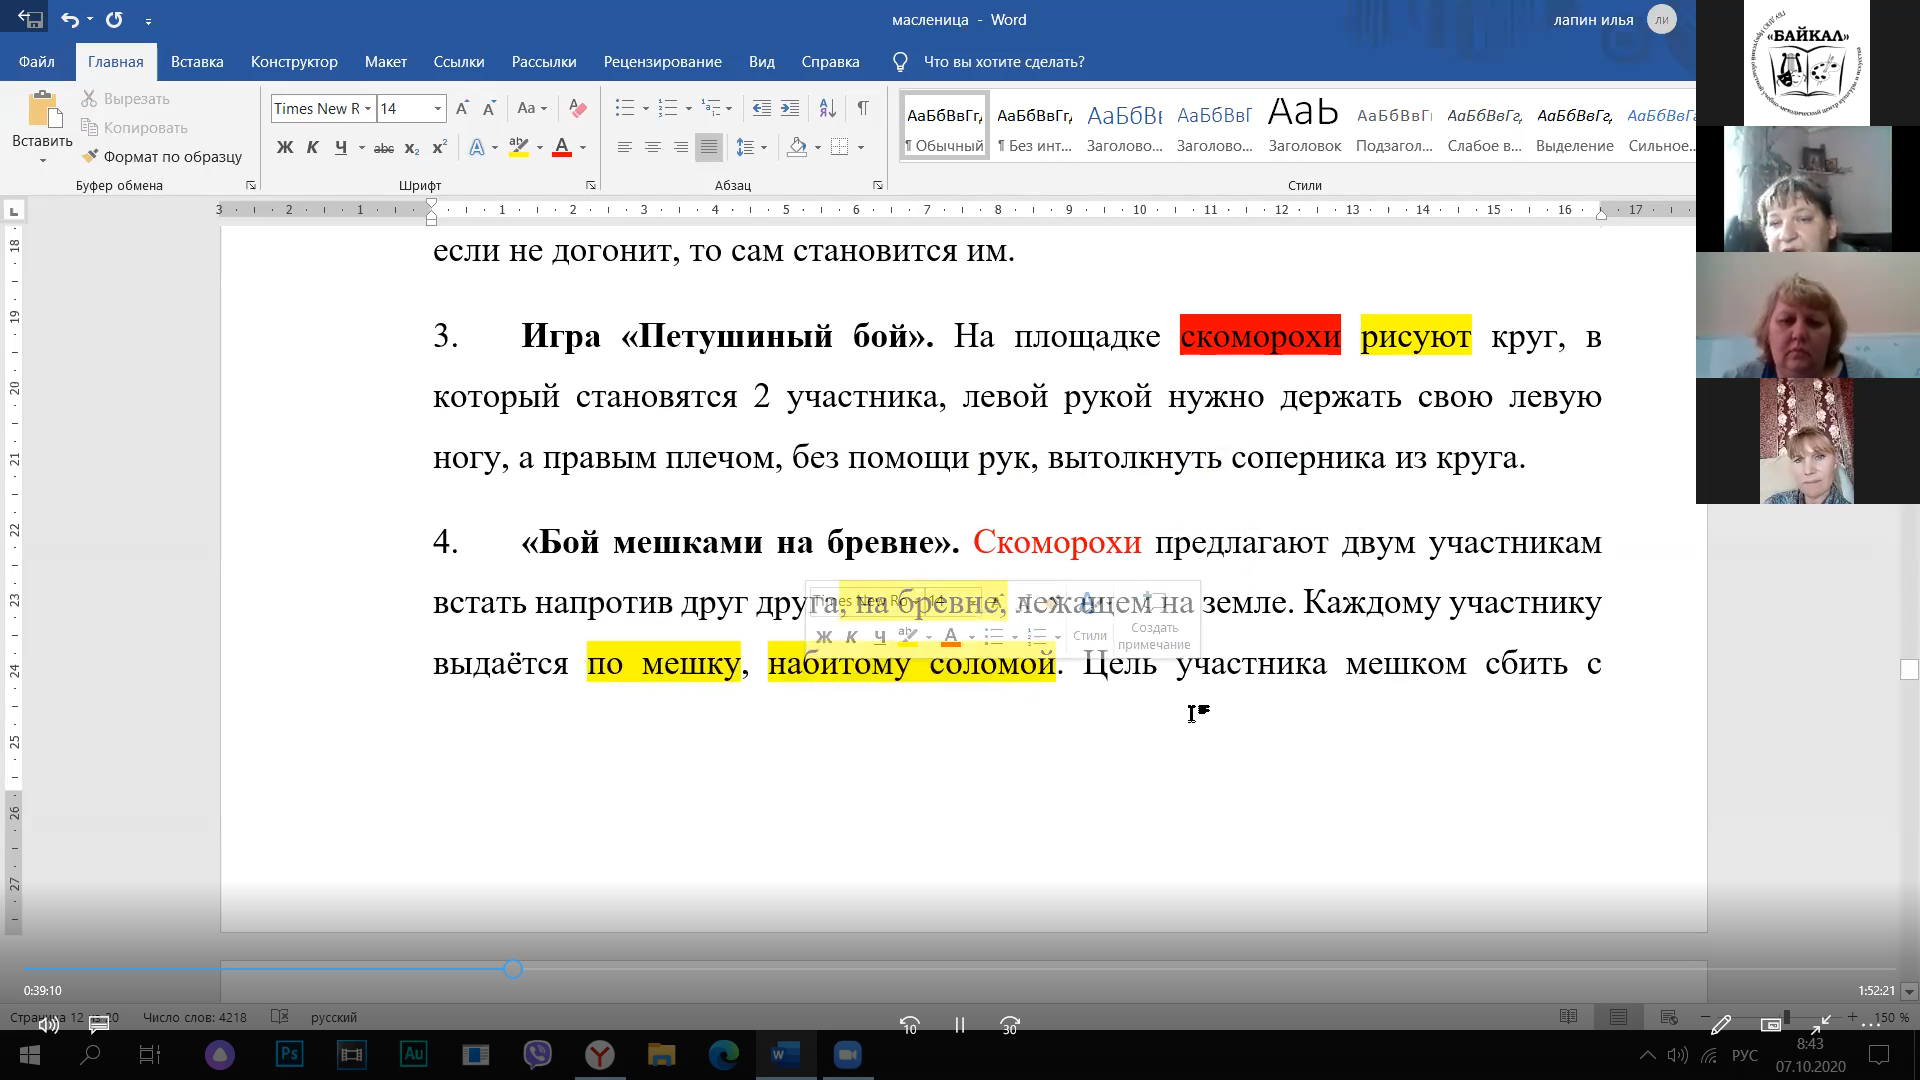
Task: Open the font name dropdown
Action: click(x=368, y=108)
